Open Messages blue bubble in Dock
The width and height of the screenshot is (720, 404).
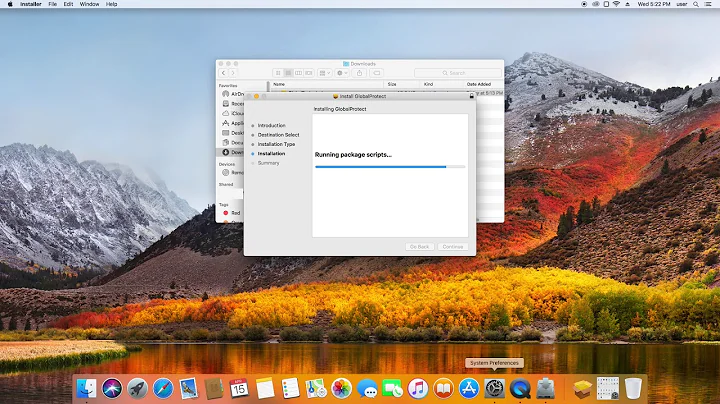pos(367,389)
